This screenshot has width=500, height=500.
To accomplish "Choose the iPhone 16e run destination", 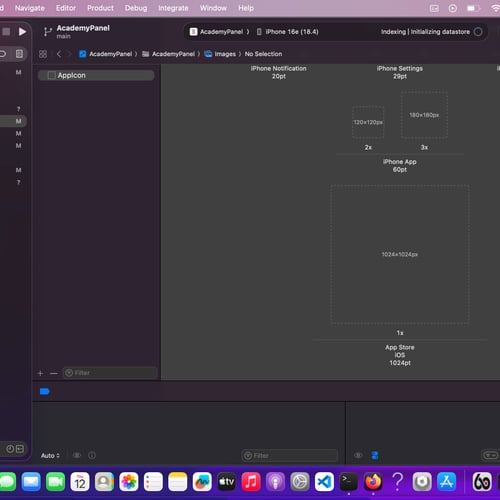I will [287, 32].
